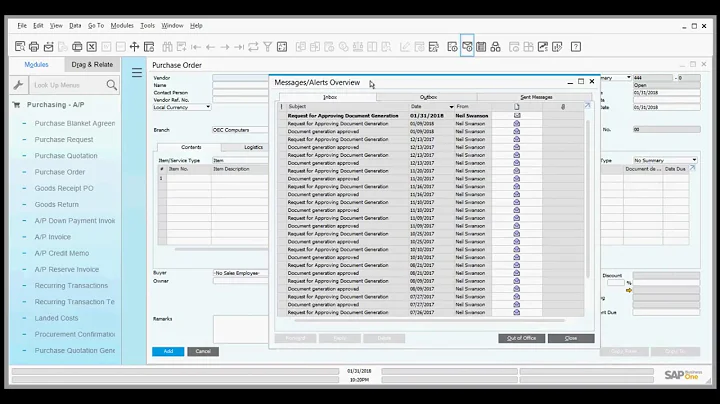Click the orange link arrow near Discount
720x404 pixels.
[x=629, y=290]
